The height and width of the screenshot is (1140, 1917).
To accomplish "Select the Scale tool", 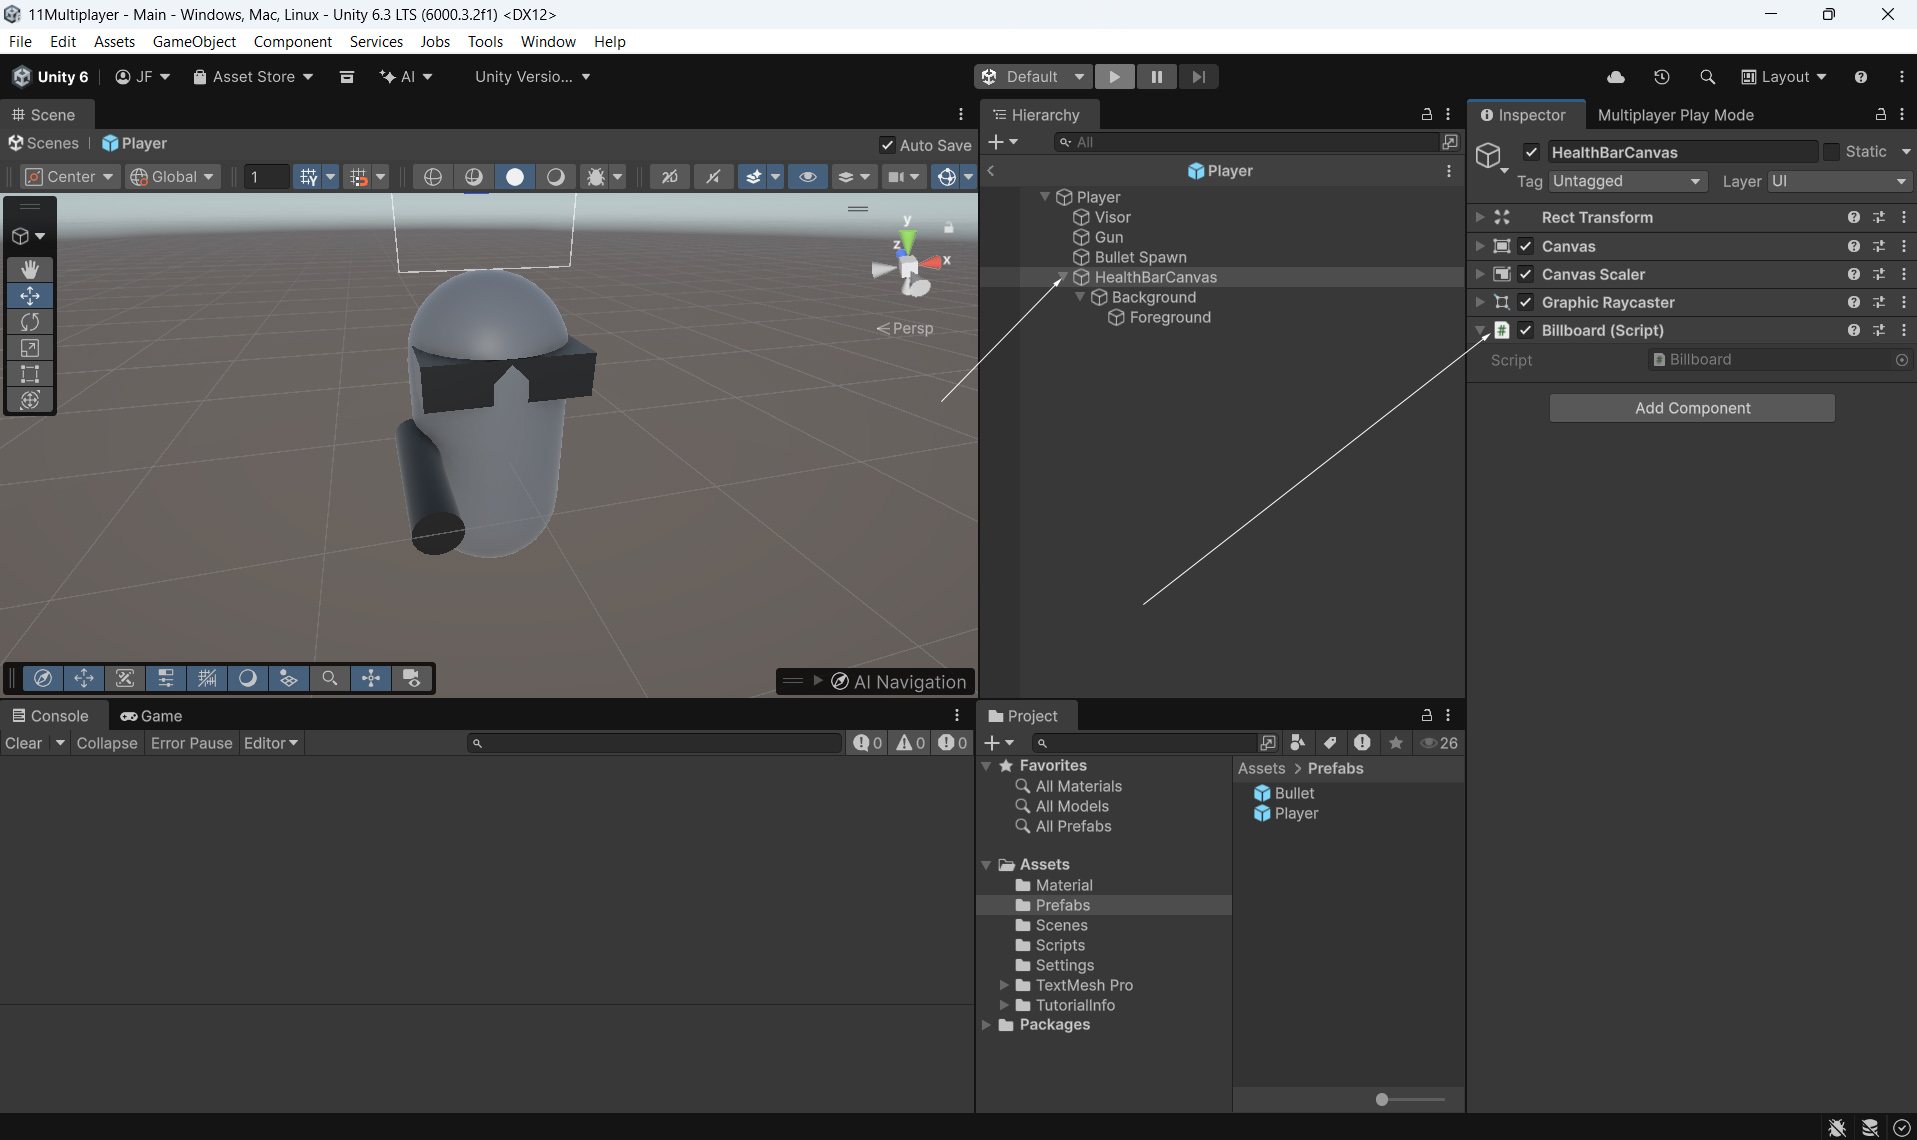I will point(30,348).
